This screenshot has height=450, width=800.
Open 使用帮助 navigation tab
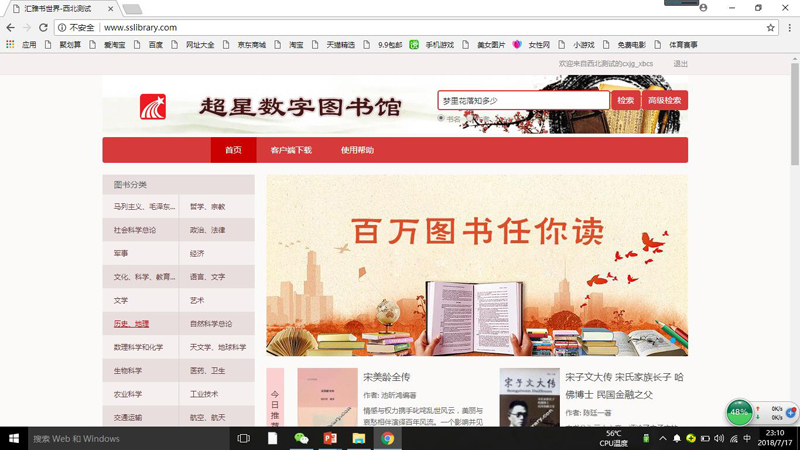[357, 150]
